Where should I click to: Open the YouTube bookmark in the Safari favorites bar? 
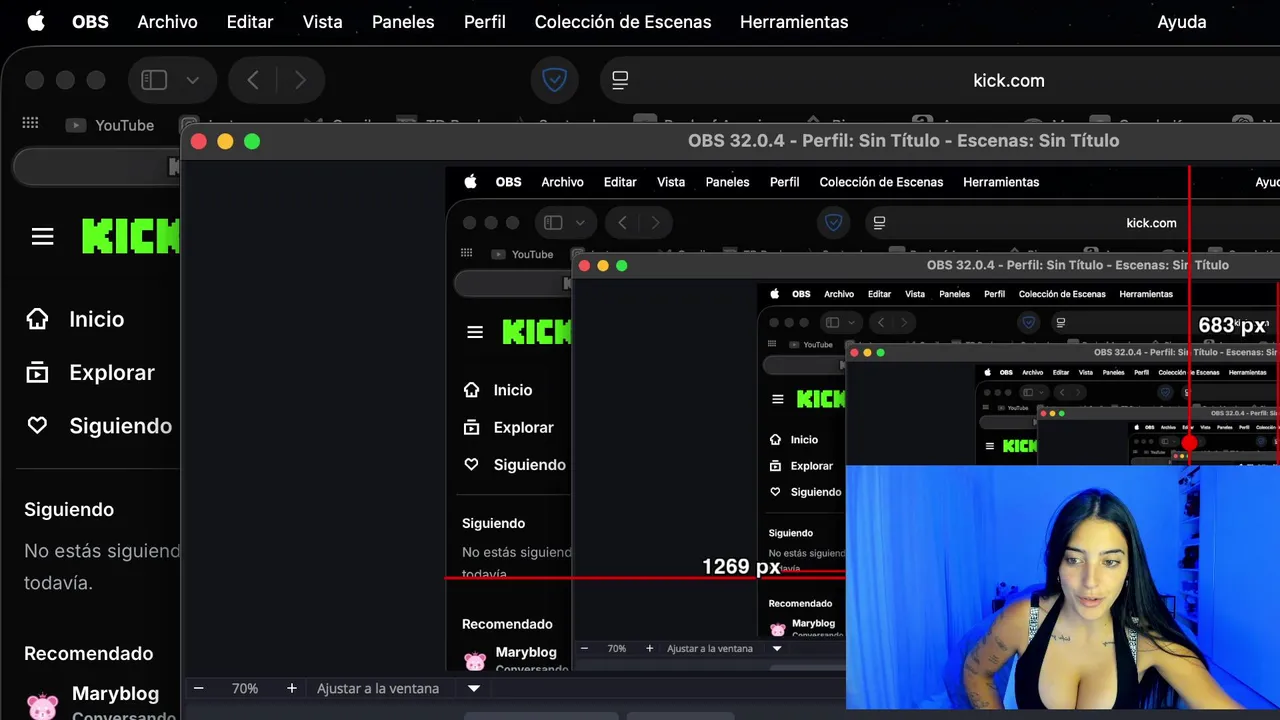pyautogui.click(x=110, y=125)
